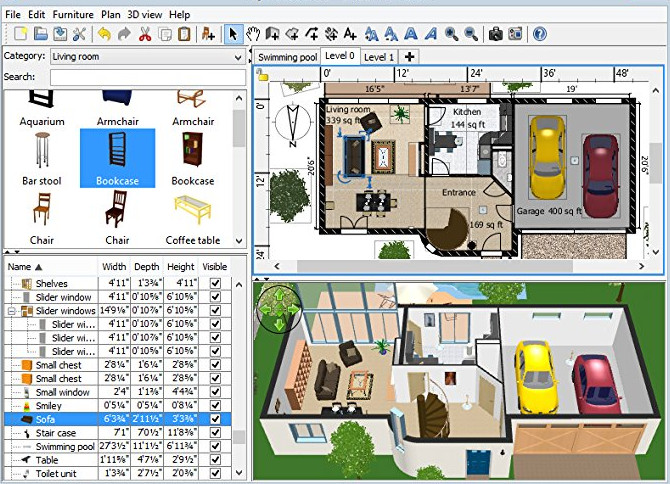
Task: Zoom out of the plan
Action: (x=471, y=34)
